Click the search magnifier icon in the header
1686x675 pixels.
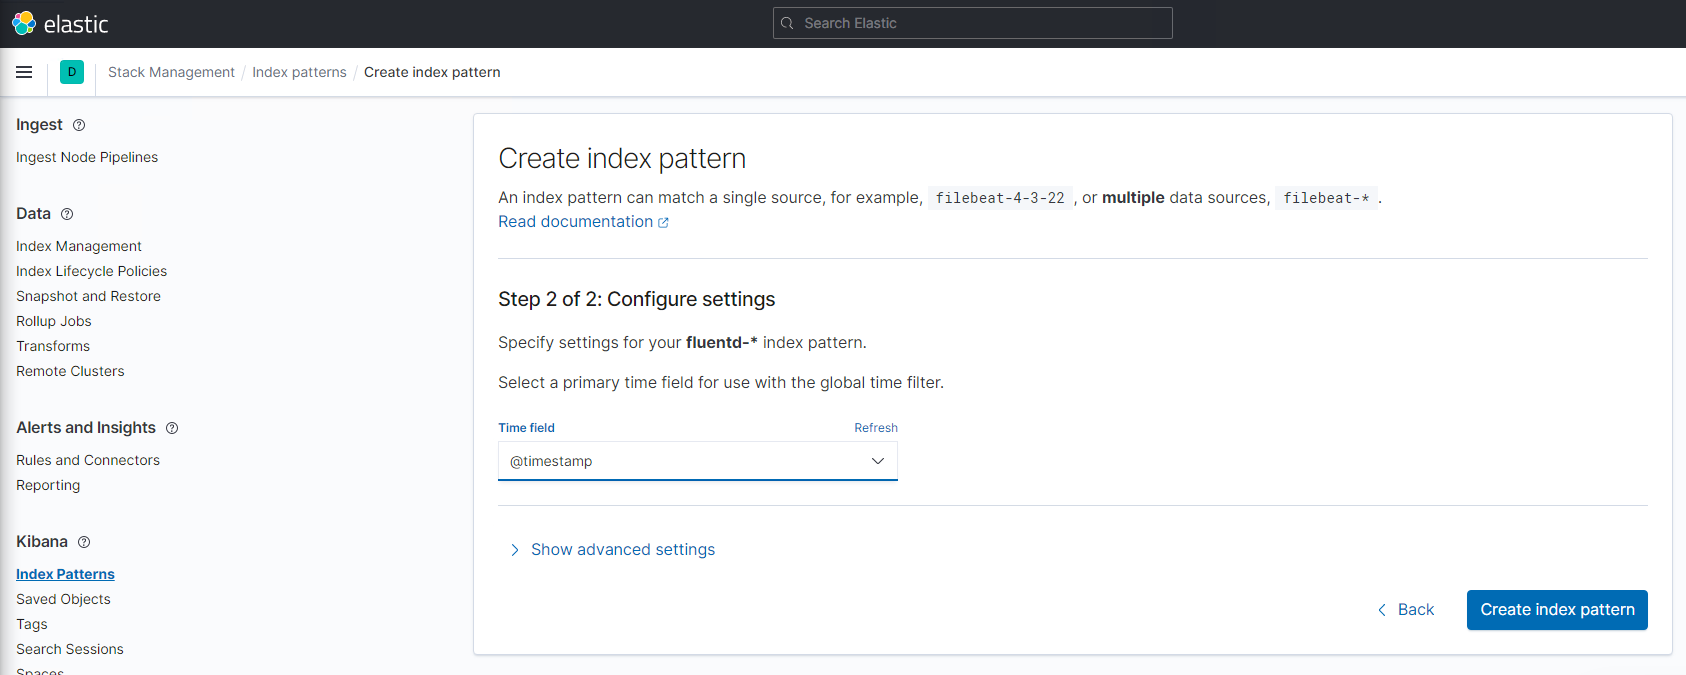coord(787,23)
